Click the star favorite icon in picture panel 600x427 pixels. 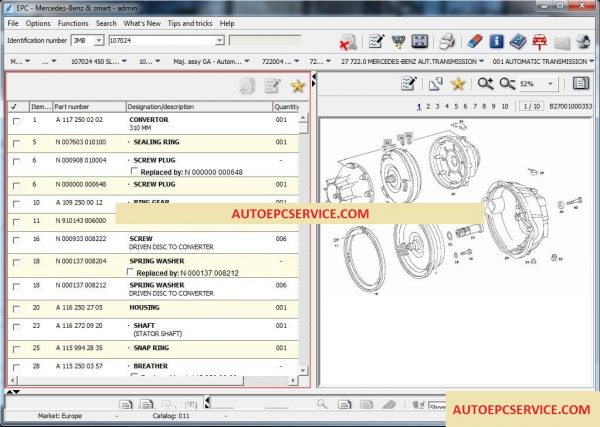coord(458,83)
